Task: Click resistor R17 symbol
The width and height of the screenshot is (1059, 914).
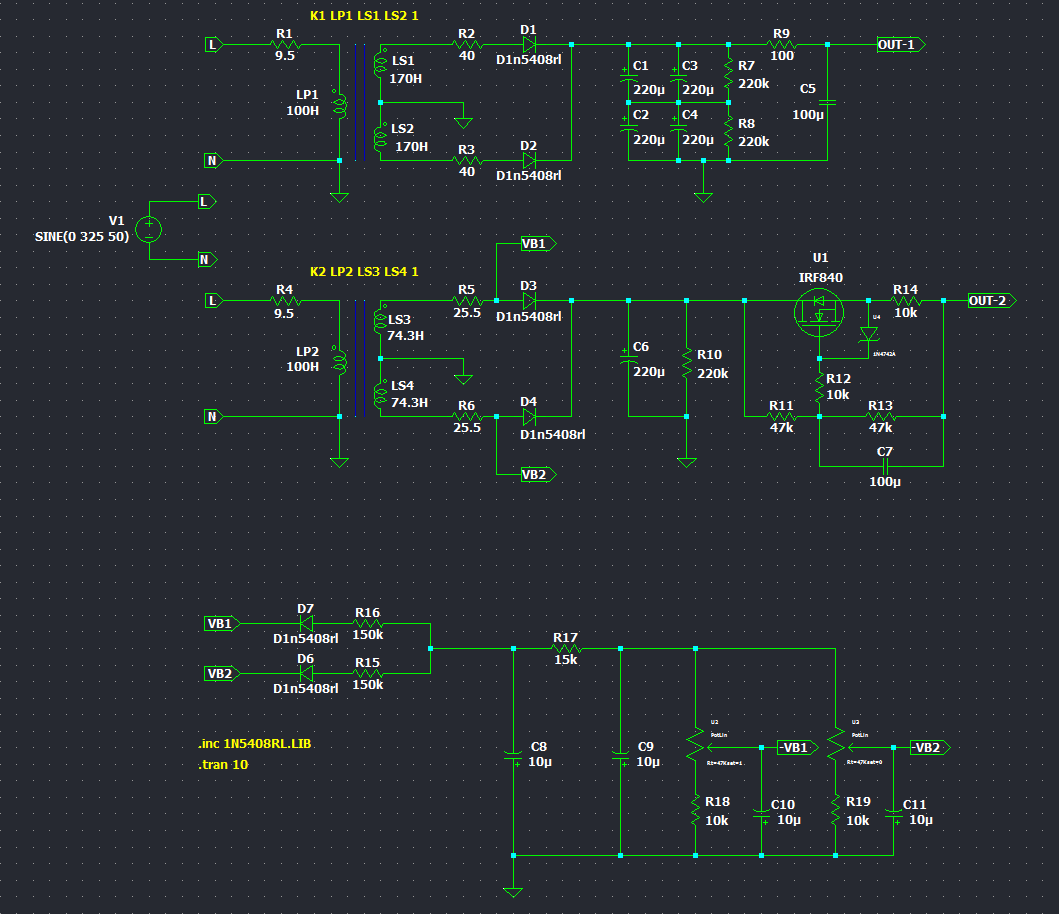Action: [565, 648]
